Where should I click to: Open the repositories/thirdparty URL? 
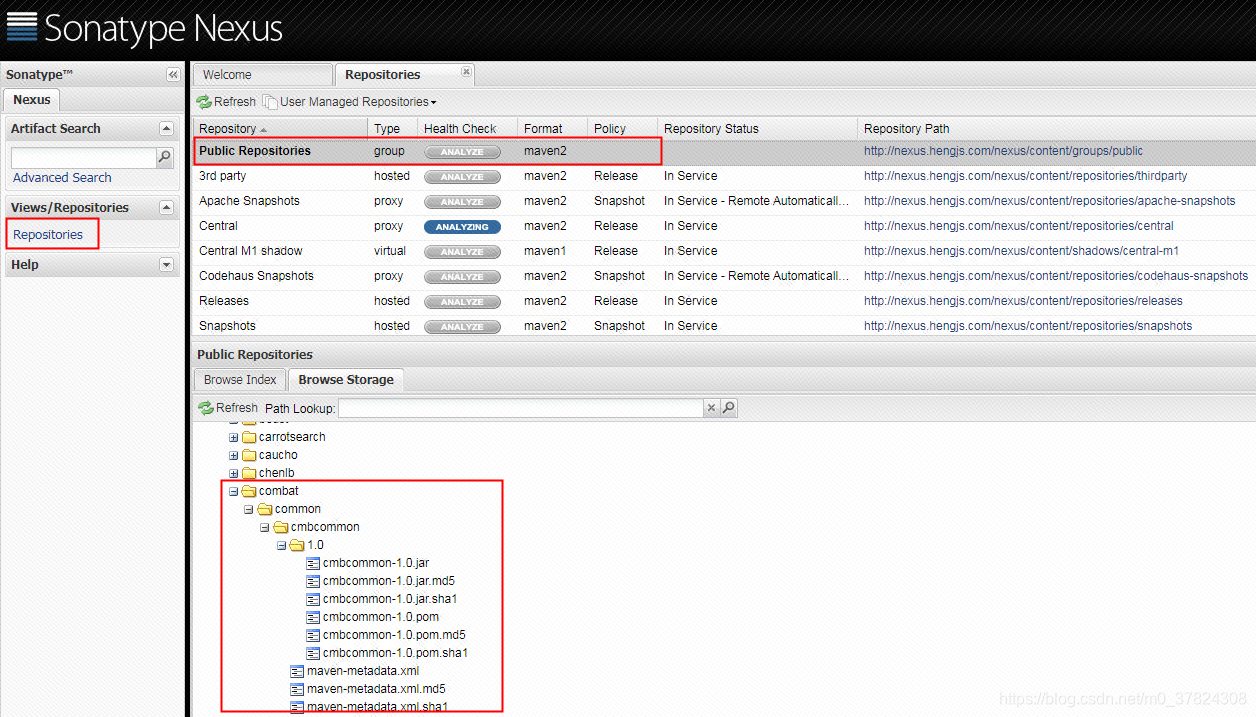point(1025,176)
